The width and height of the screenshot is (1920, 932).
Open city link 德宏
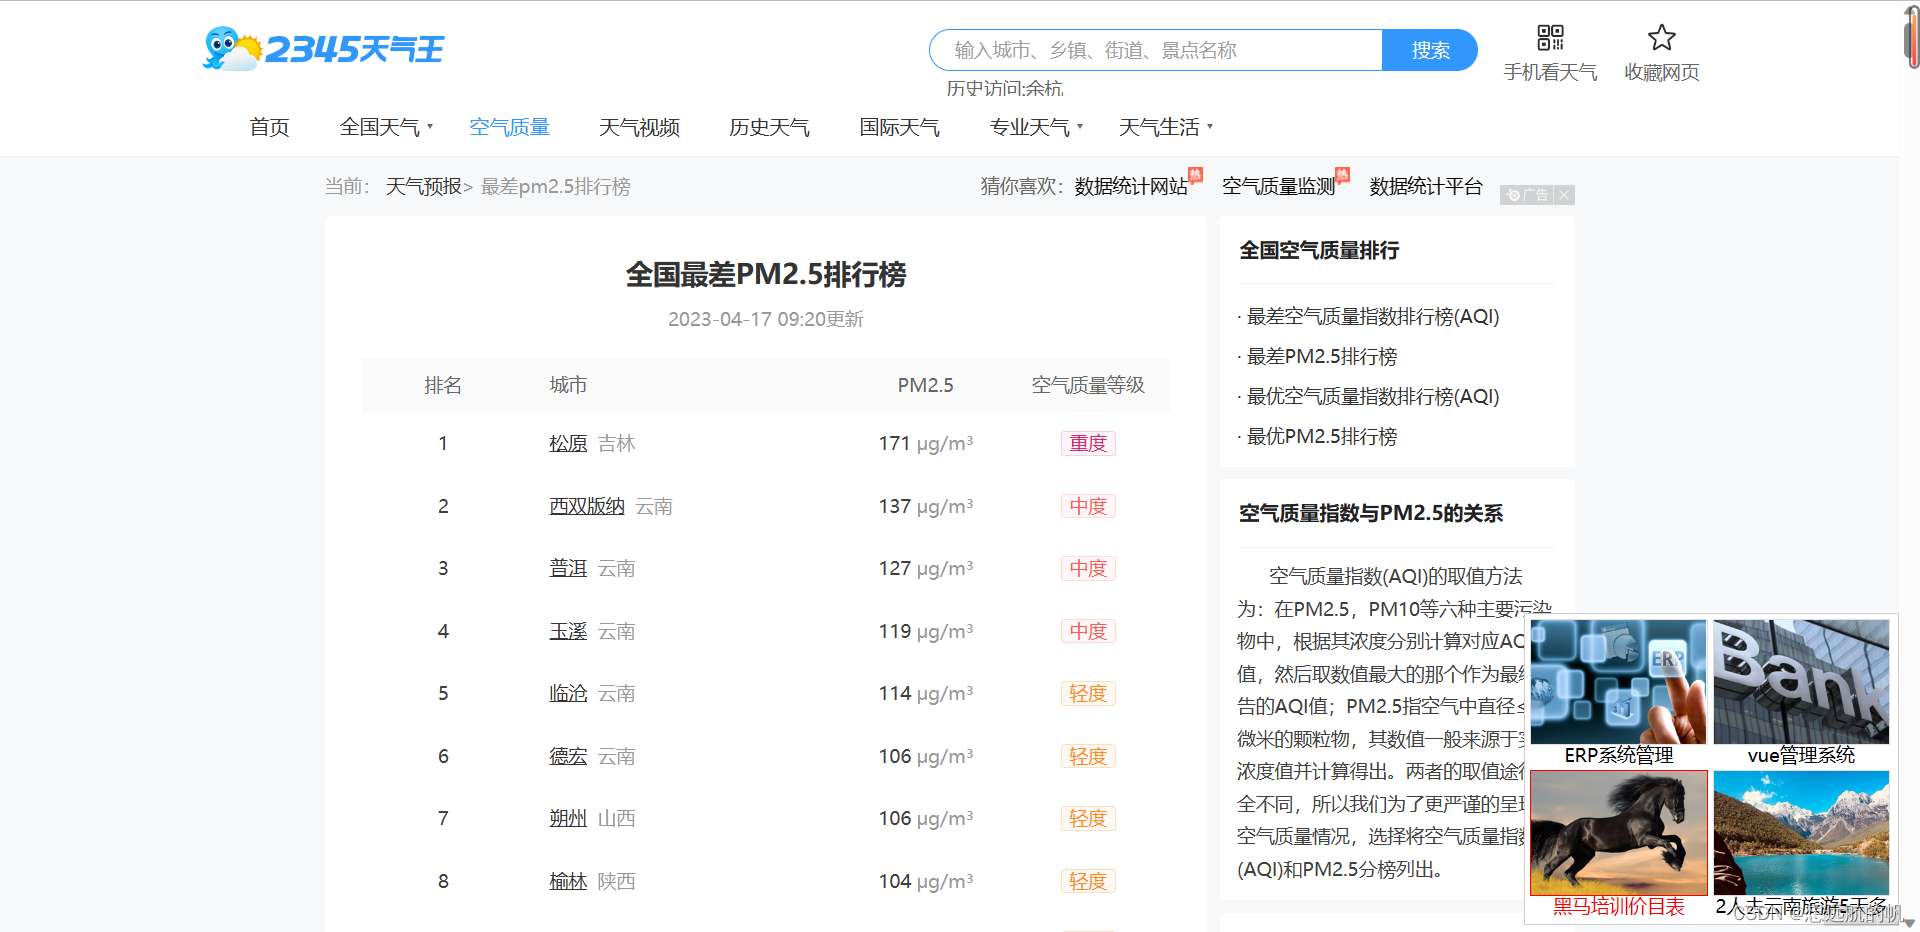[568, 756]
